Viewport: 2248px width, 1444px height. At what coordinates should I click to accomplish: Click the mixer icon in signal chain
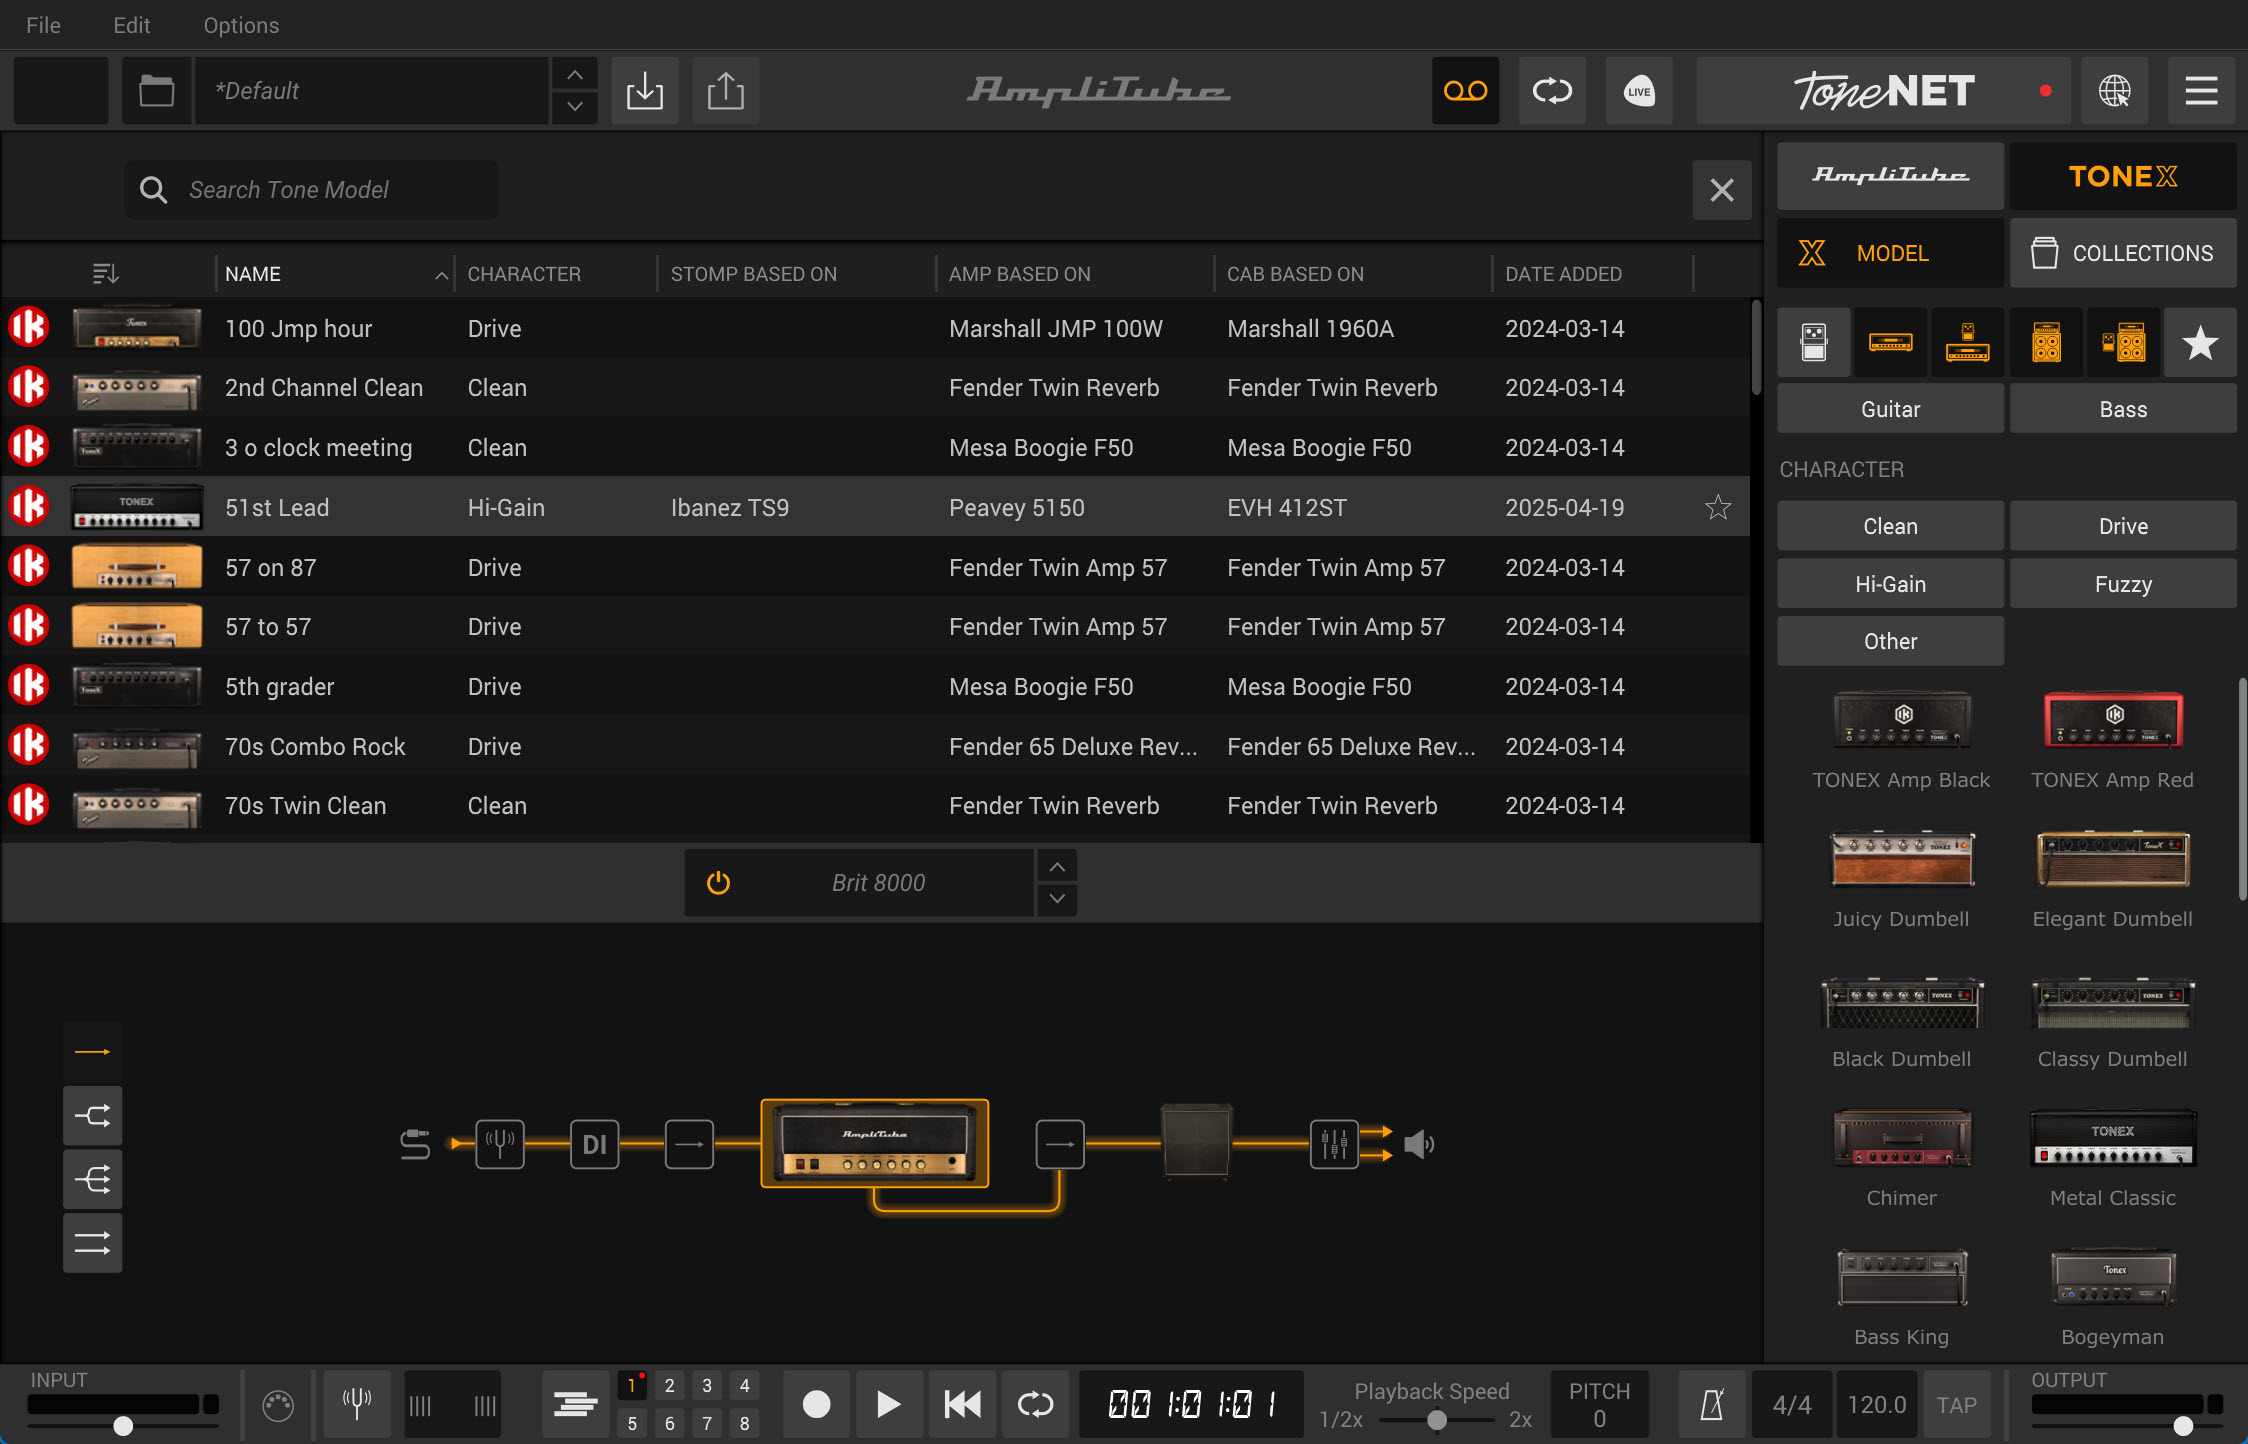(x=1334, y=1143)
